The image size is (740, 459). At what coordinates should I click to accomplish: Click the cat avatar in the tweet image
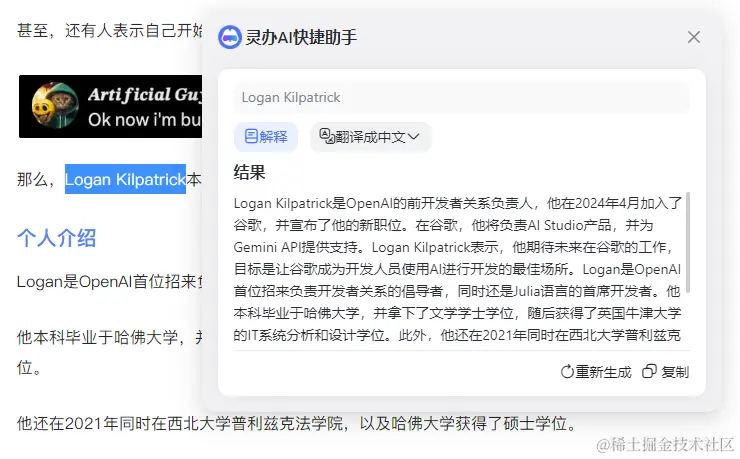[x=55, y=105]
